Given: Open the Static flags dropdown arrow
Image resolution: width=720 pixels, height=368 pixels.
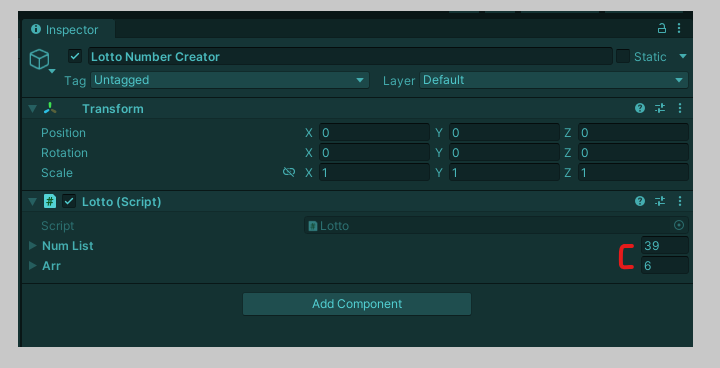Looking at the screenshot, I should [682, 57].
